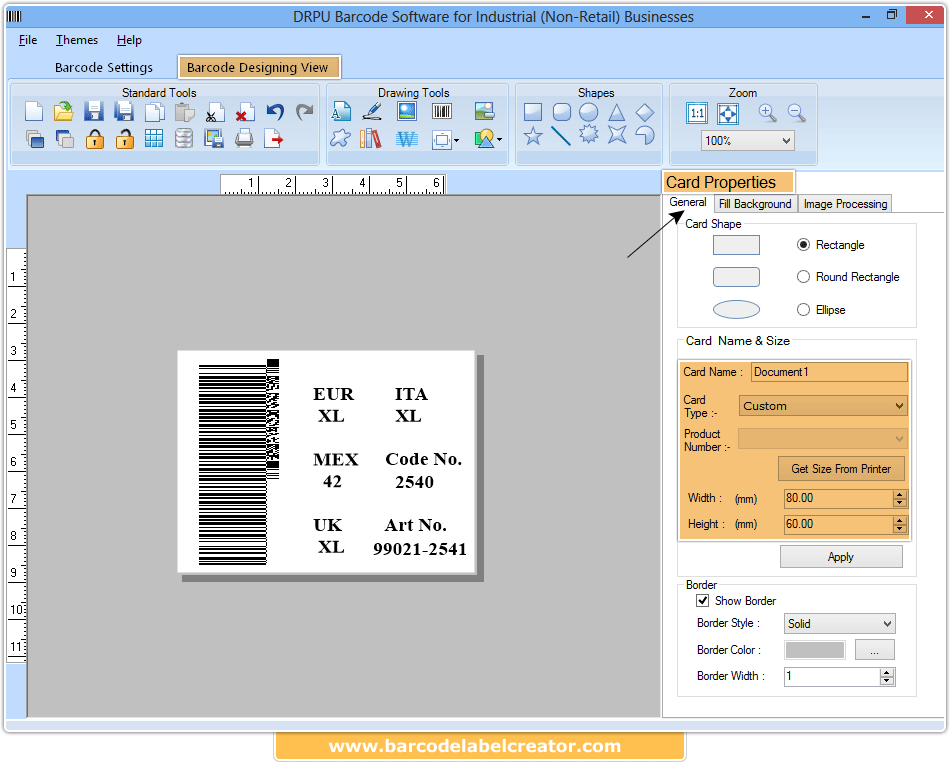Click the Apply button

pyautogui.click(x=841, y=557)
